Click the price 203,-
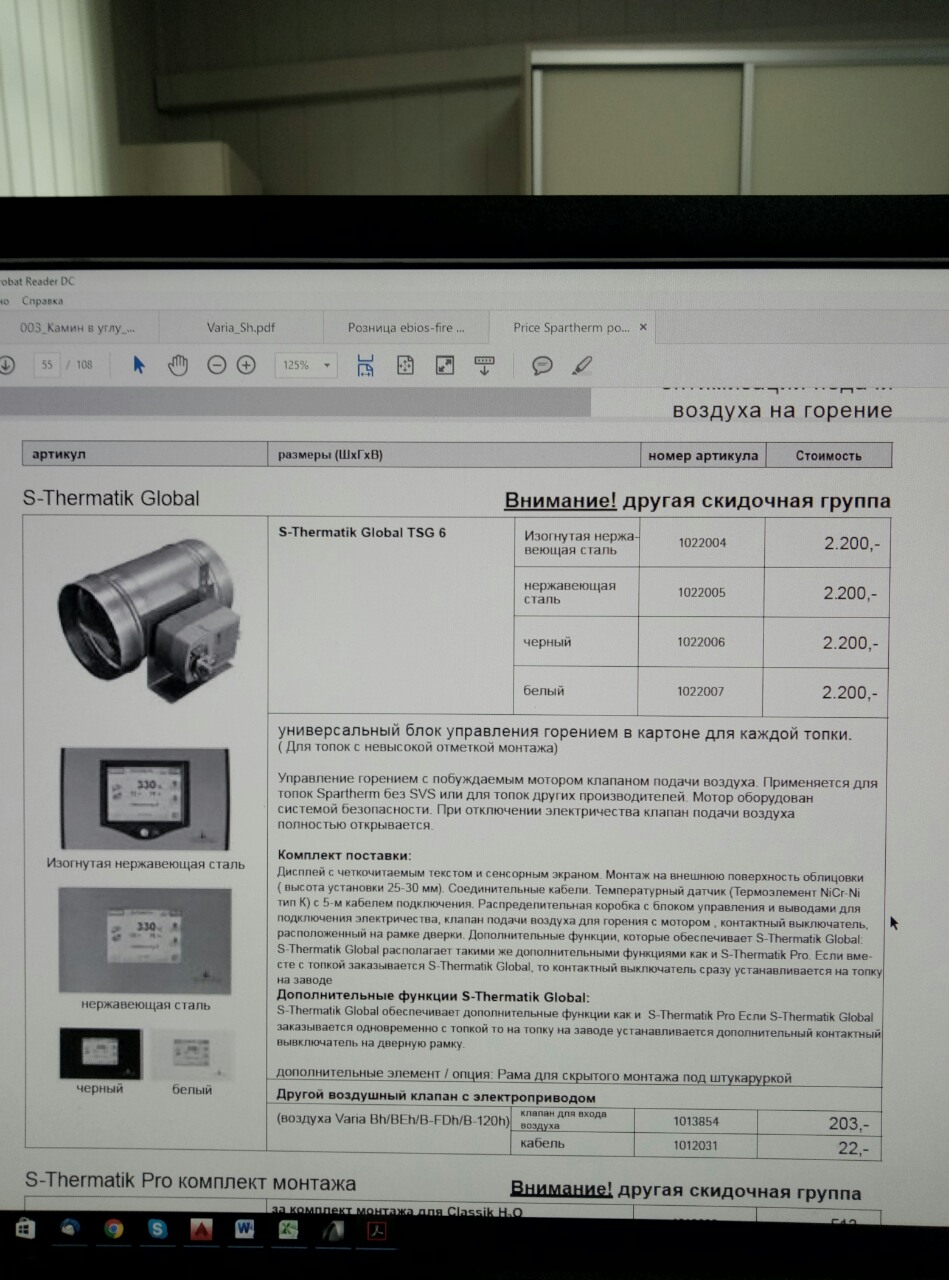The height and width of the screenshot is (1280, 949). pyautogui.click(x=849, y=1124)
